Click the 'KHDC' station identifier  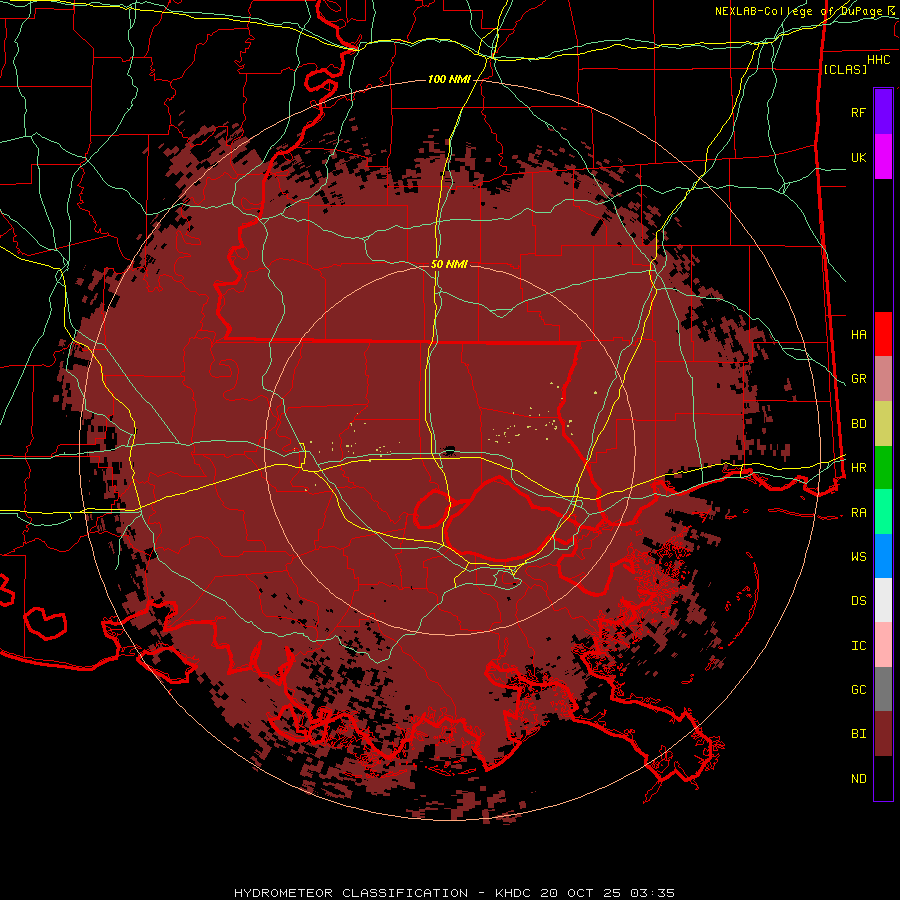[x=512, y=893]
